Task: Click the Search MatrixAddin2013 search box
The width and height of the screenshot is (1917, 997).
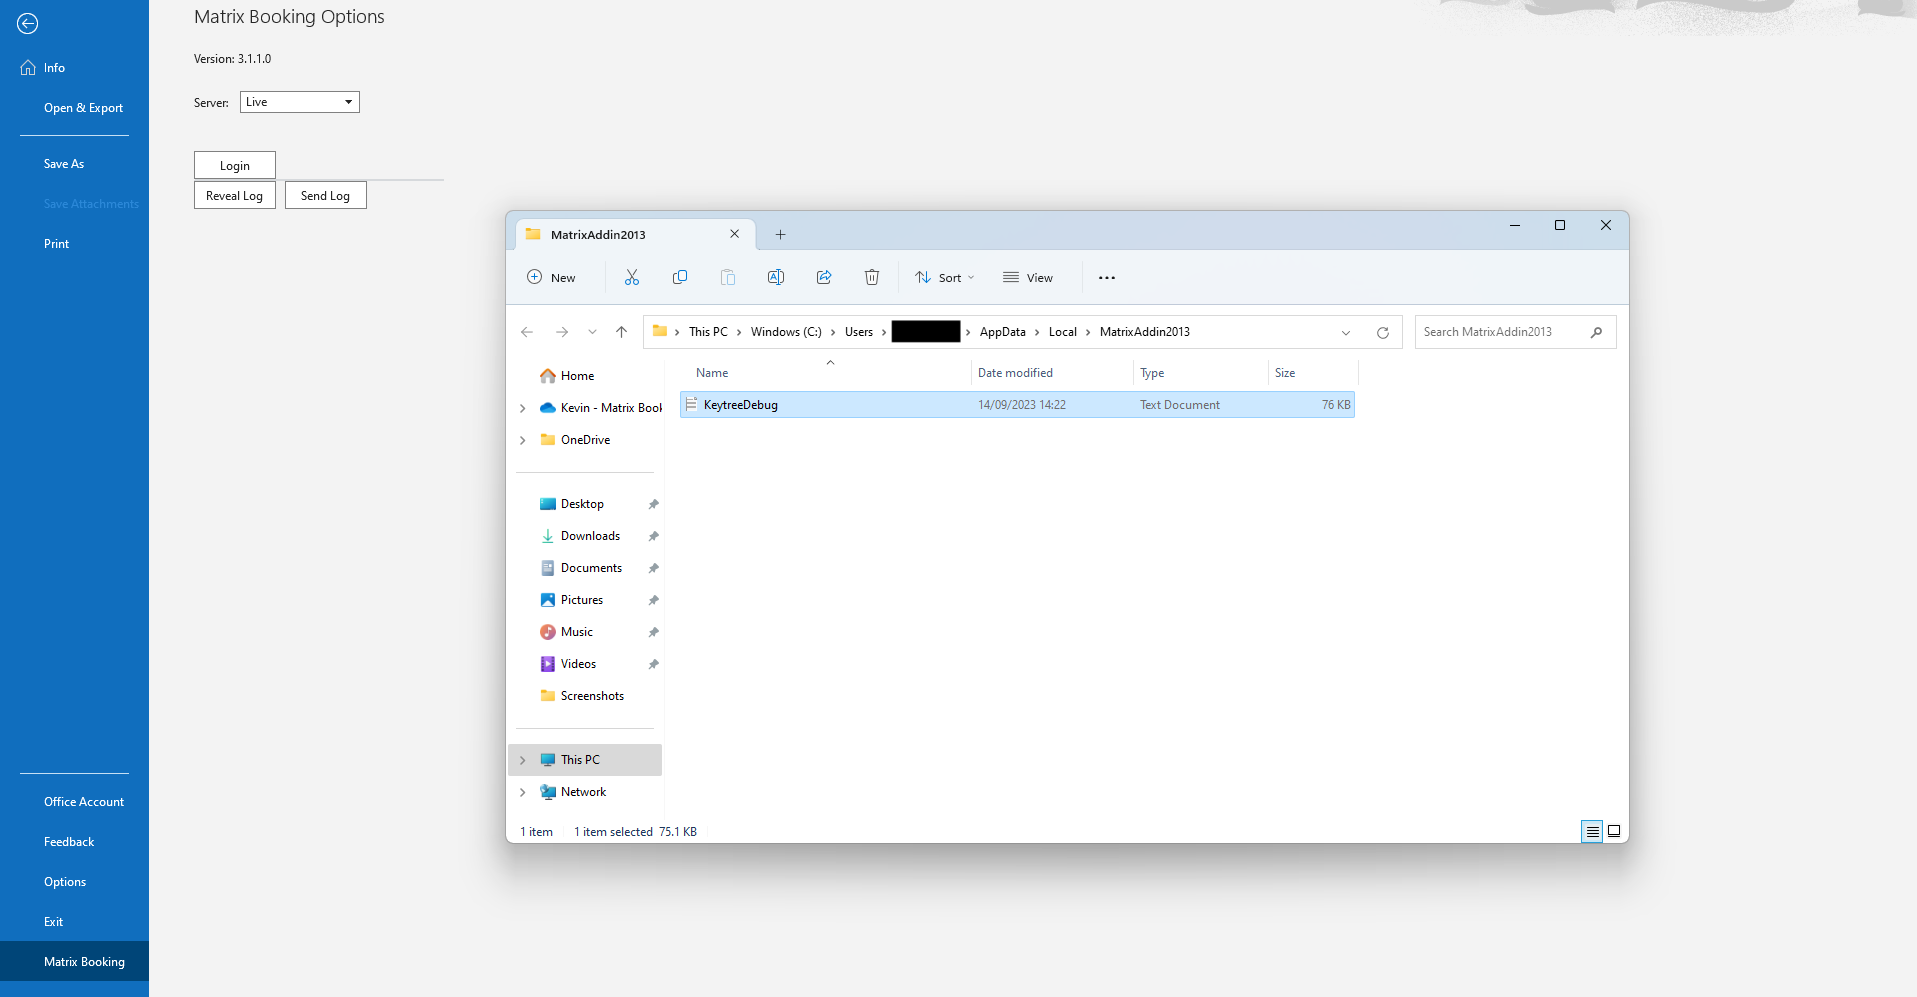Action: coord(1502,332)
